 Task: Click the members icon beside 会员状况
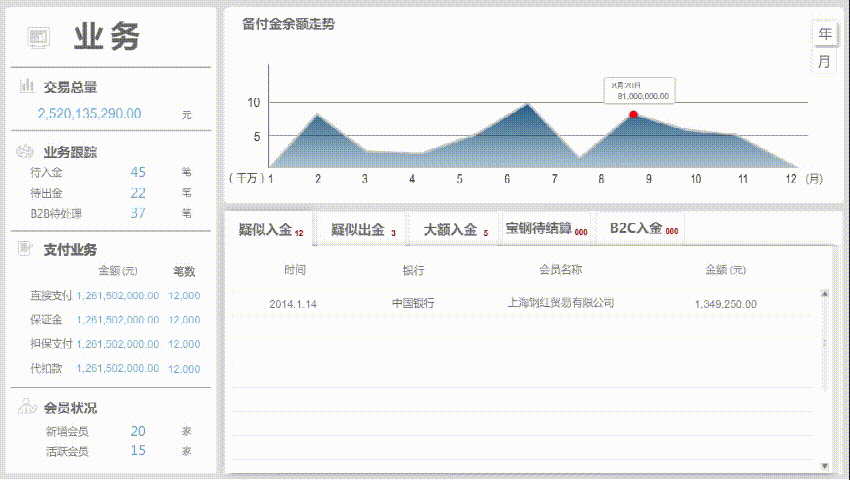point(27,407)
